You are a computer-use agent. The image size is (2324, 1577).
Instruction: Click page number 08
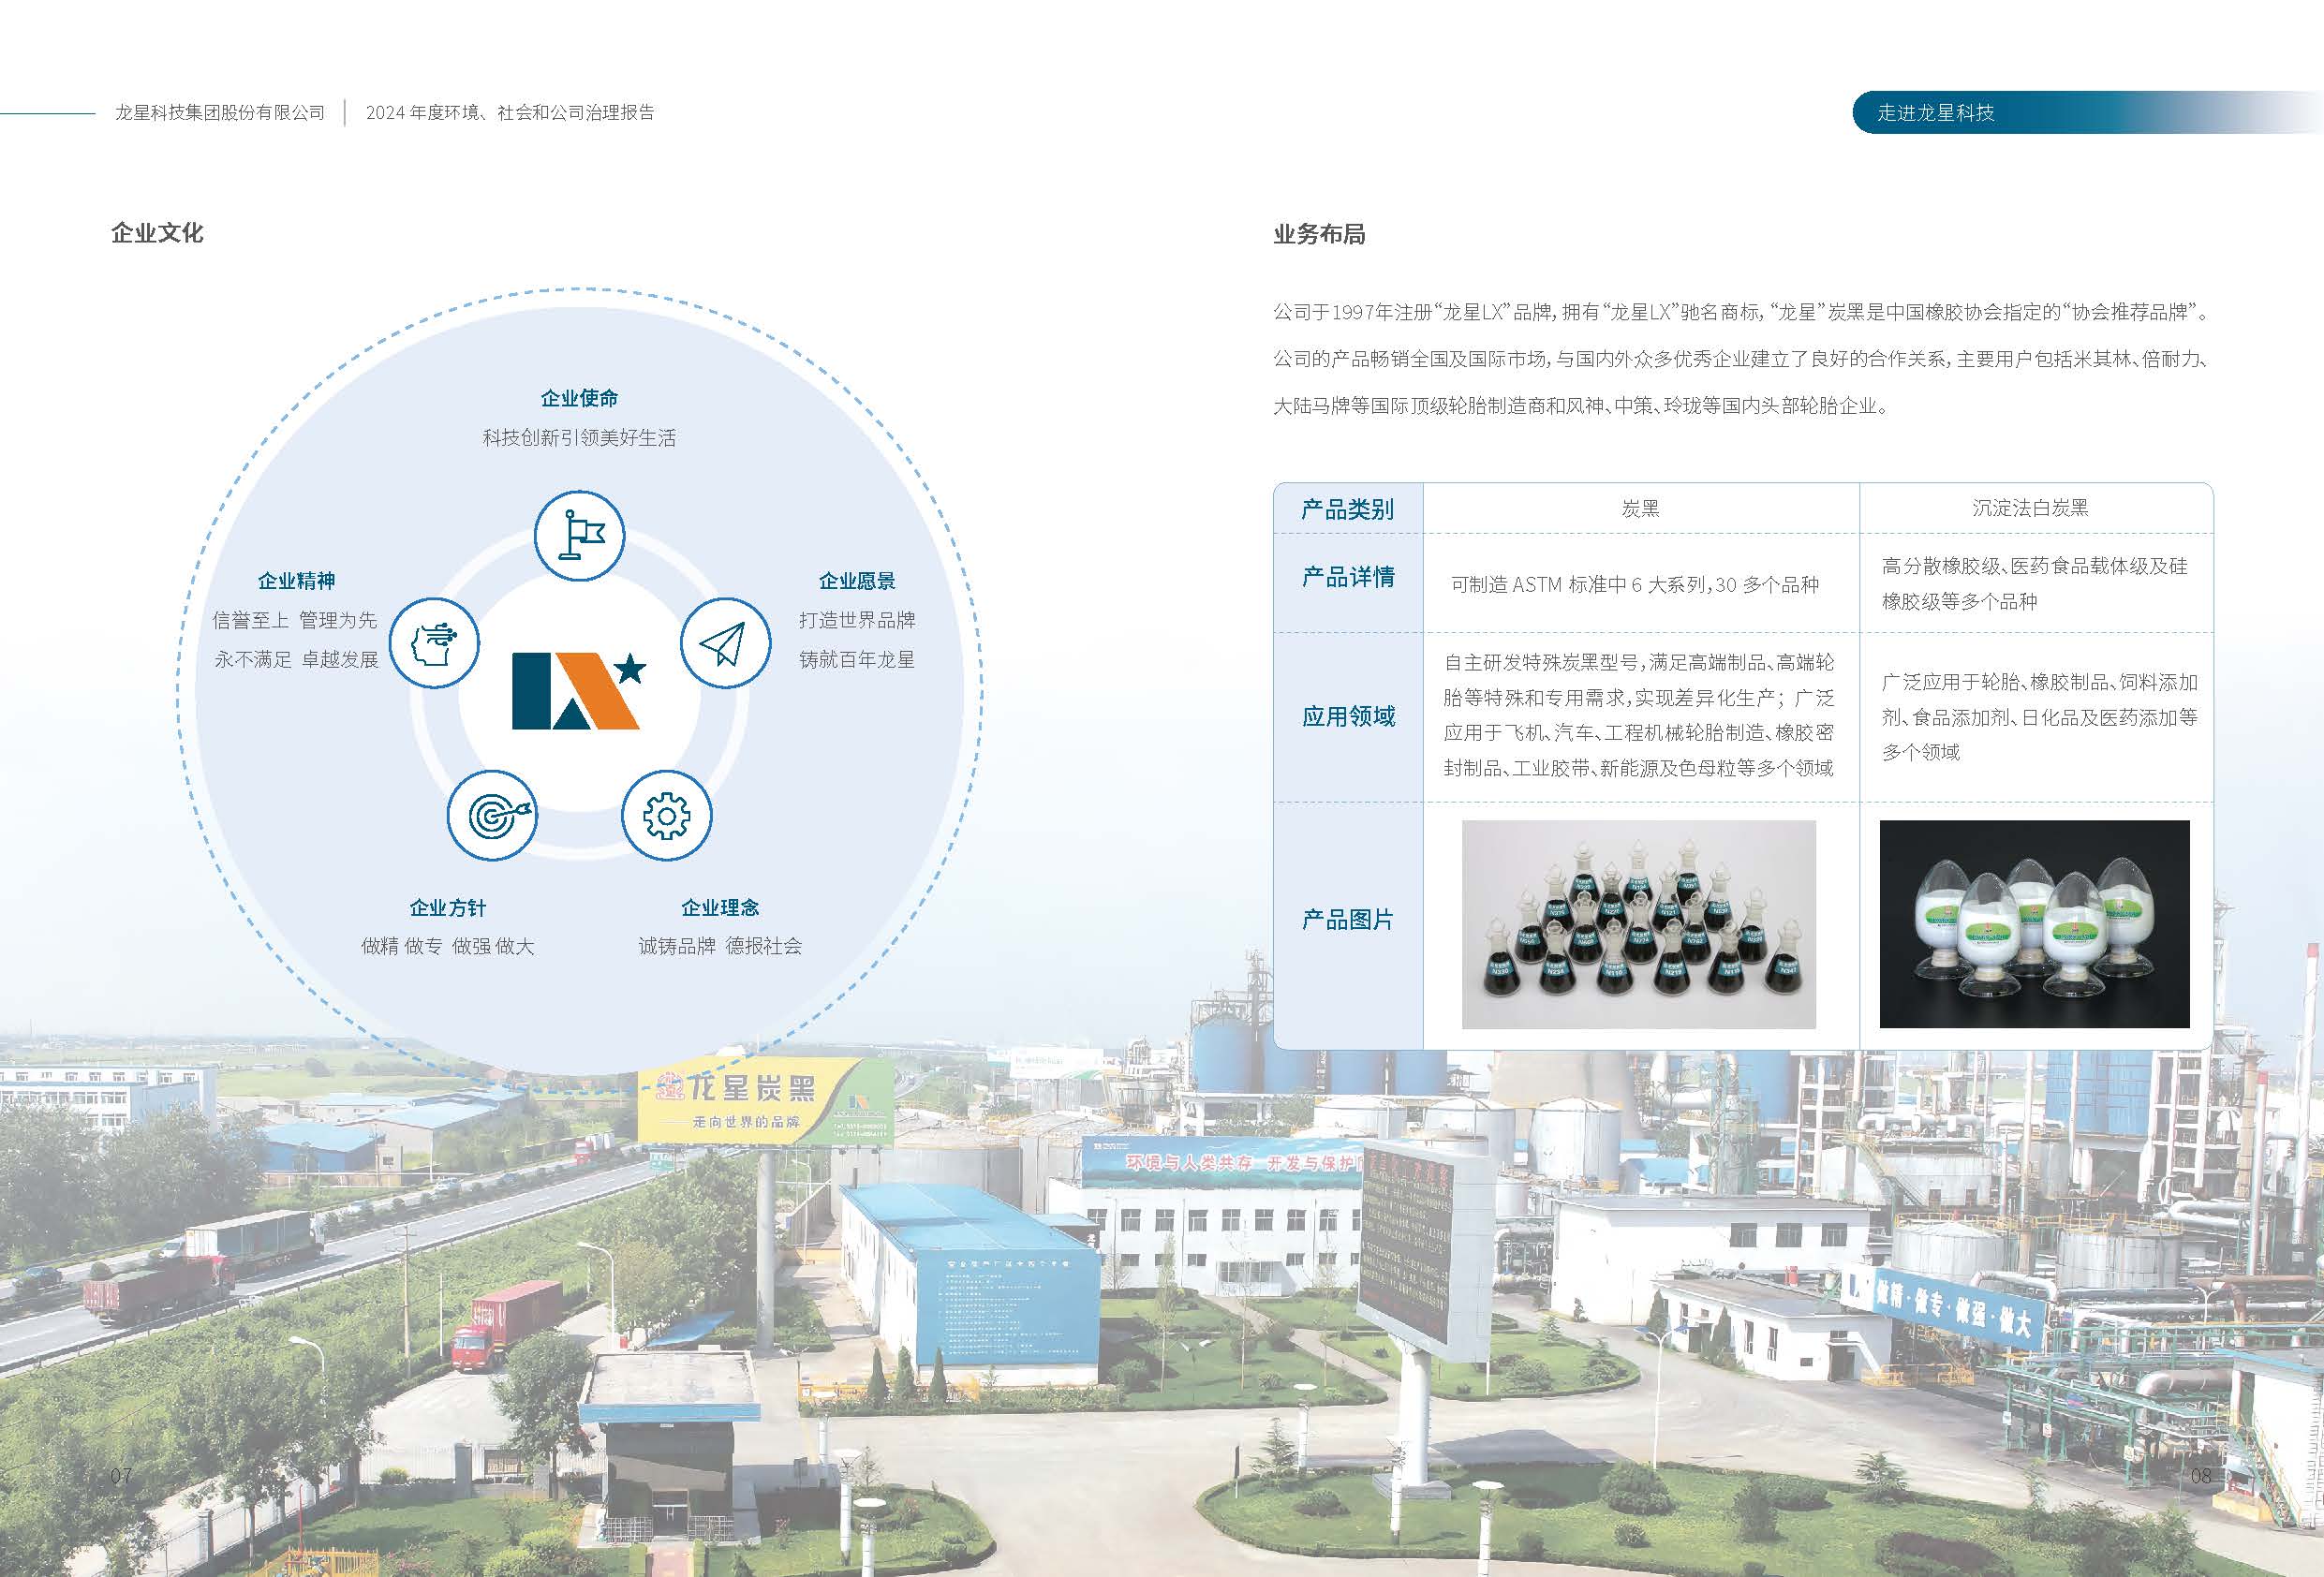coord(2201,1475)
